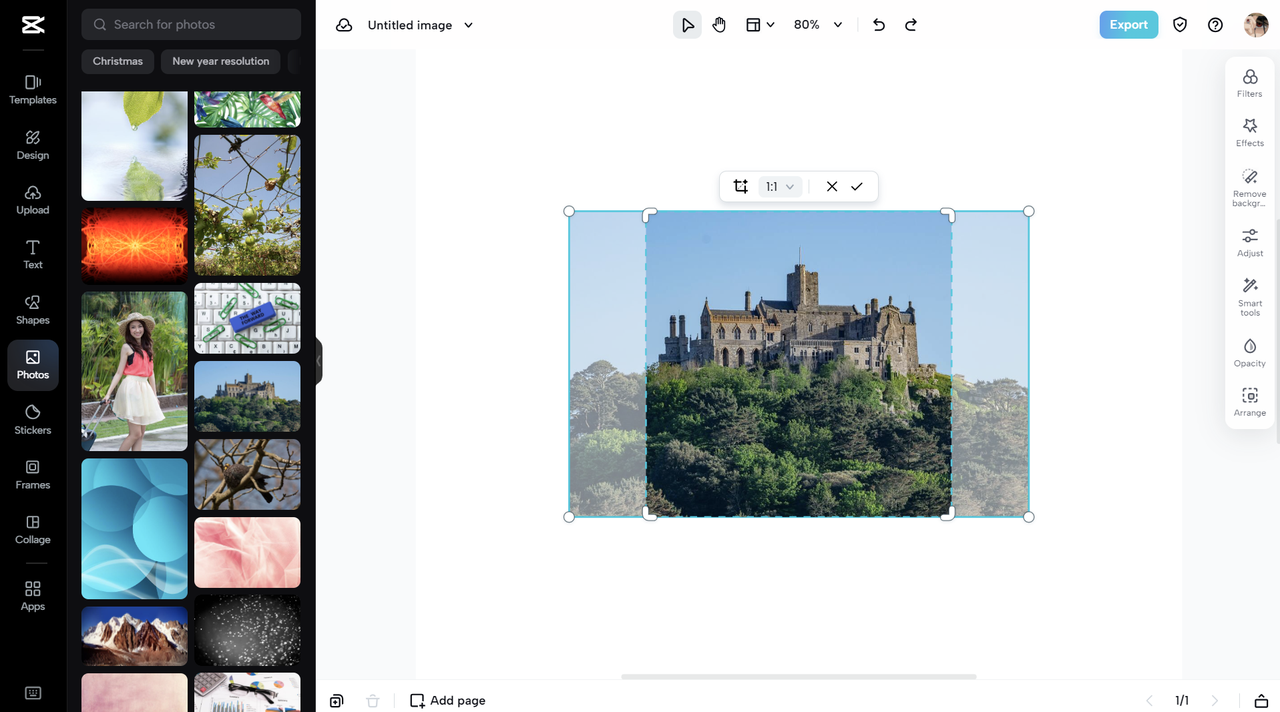Select the bird on branches photo
Viewport: 1280px width, 712px height.
click(x=247, y=475)
